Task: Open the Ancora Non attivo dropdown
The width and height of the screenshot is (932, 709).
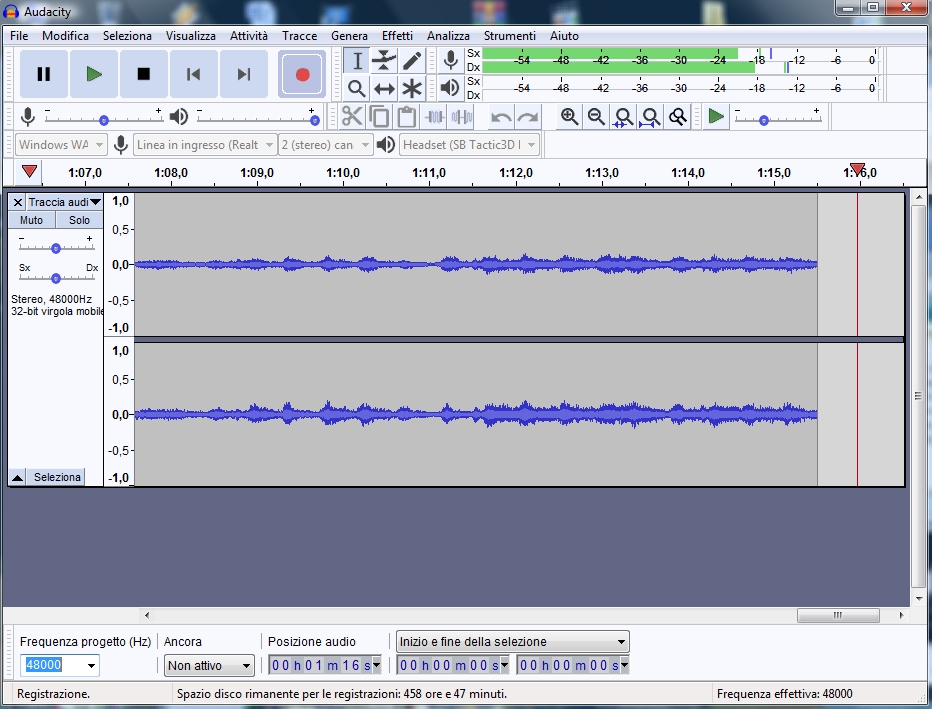Action: 209,666
